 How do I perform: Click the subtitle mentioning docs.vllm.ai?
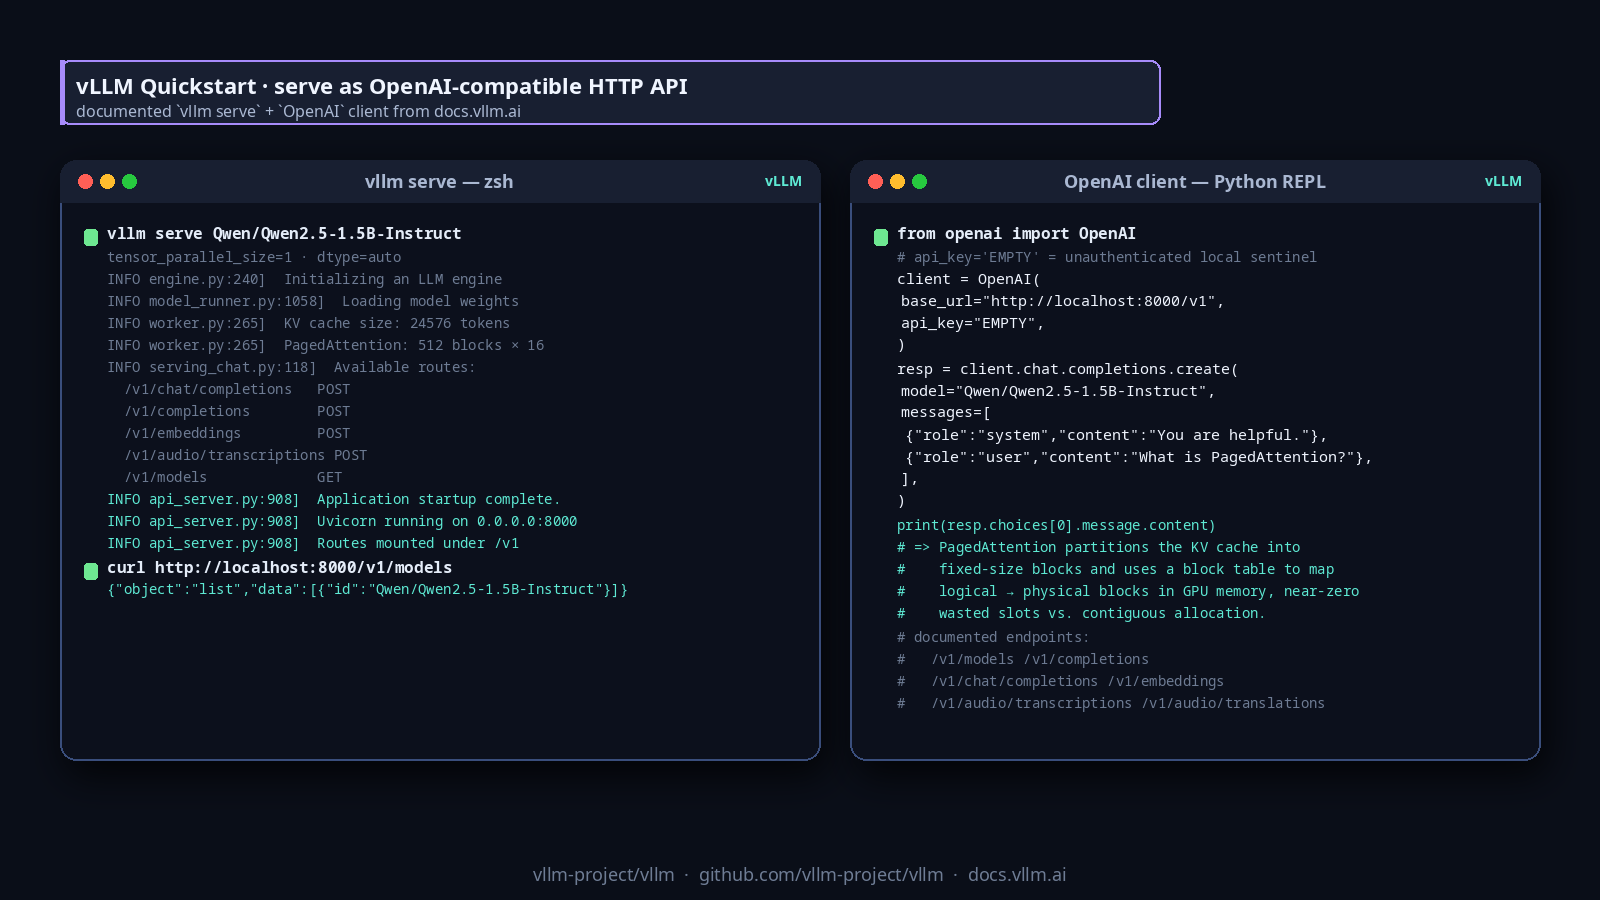click(x=298, y=111)
